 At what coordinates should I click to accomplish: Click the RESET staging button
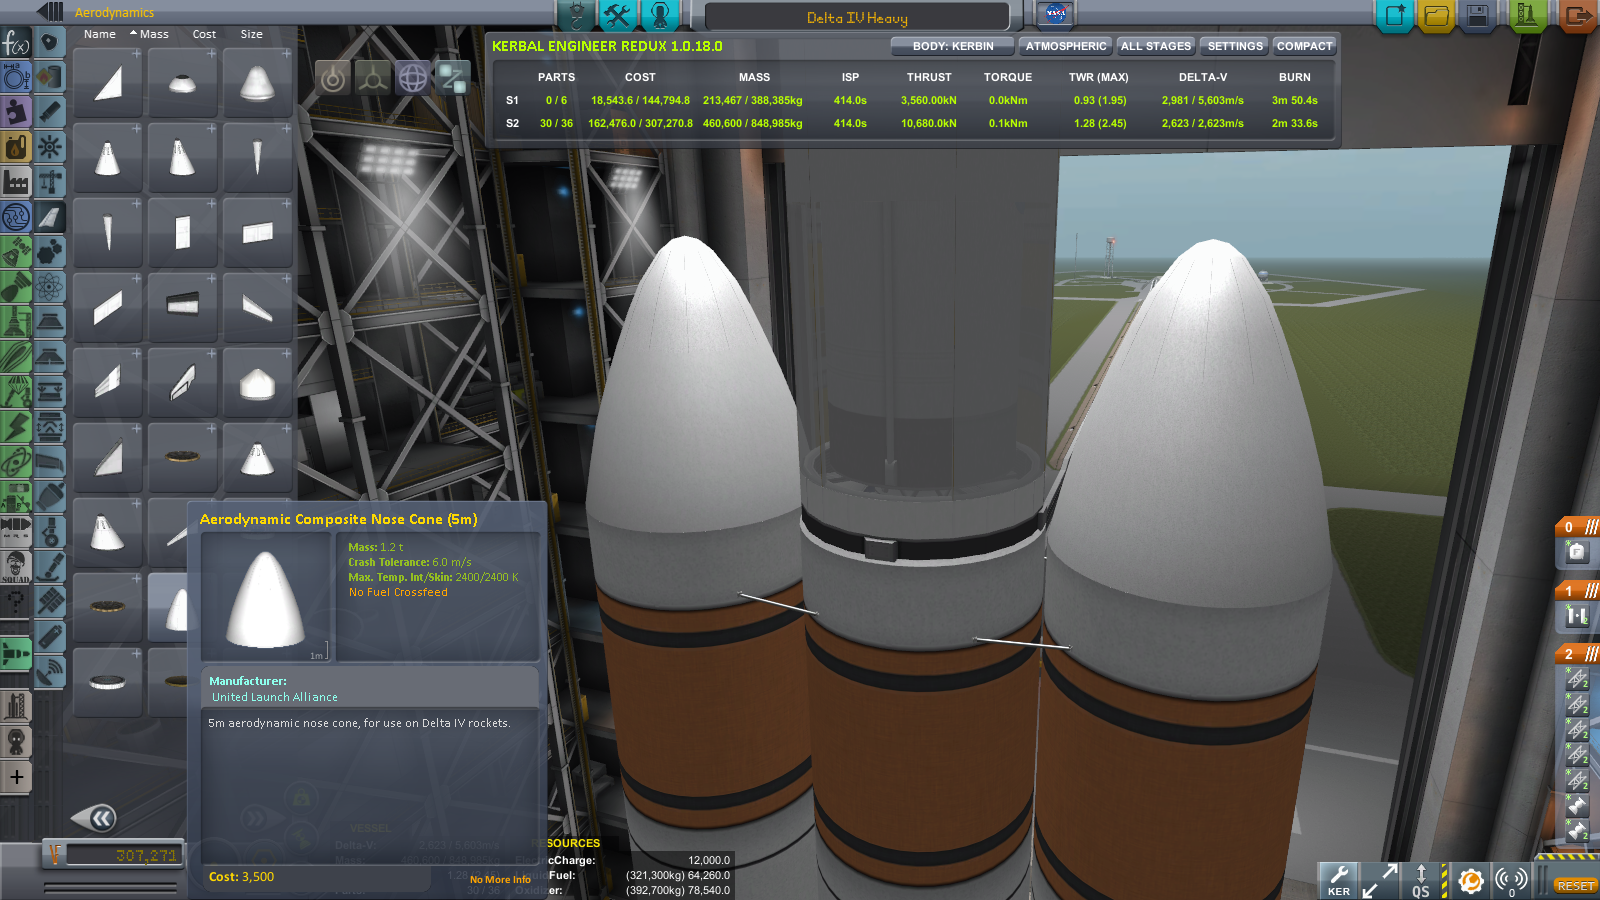[1575, 886]
